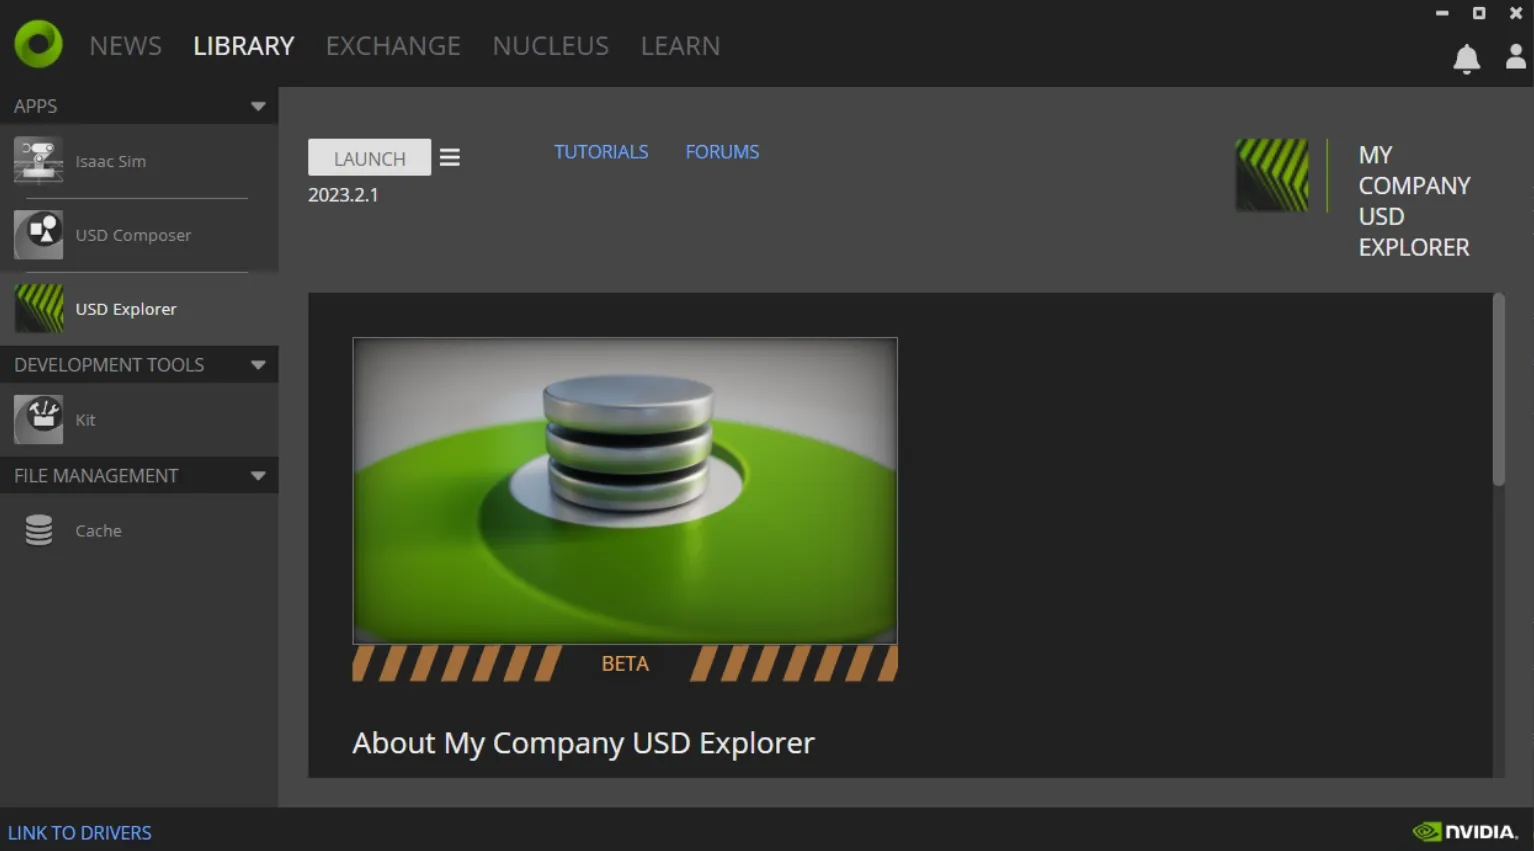Image resolution: width=1534 pixels, height=851 pixels.
Task: Open the EXCHANGE tab
Action: click(393, 46)
